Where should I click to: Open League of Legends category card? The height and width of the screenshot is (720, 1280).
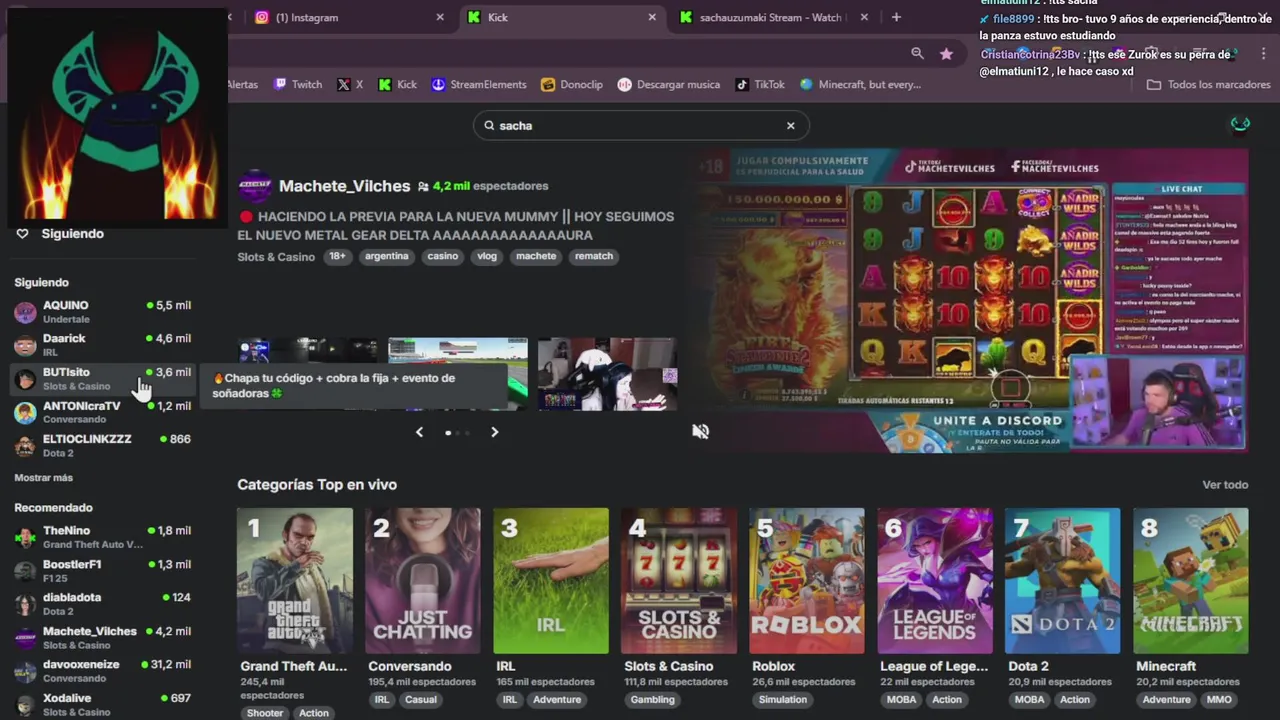click(935, 581)
